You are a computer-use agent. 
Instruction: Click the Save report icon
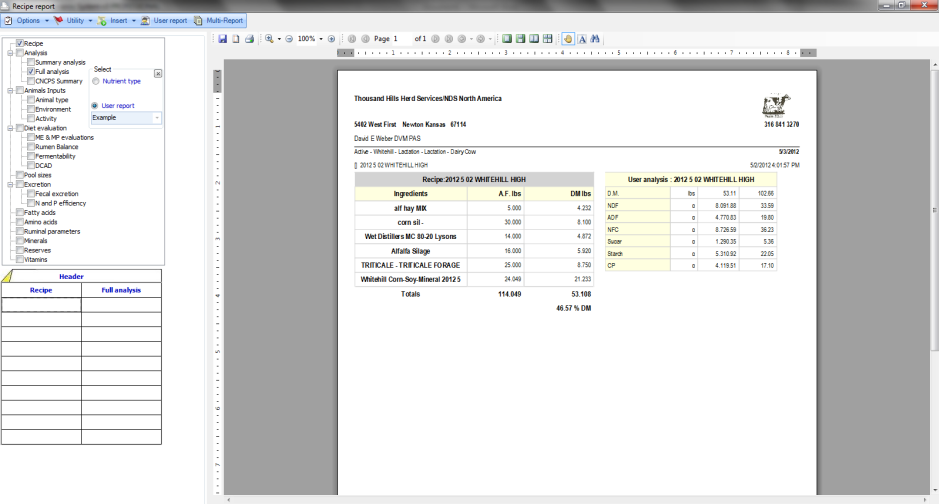pos(222,39)
